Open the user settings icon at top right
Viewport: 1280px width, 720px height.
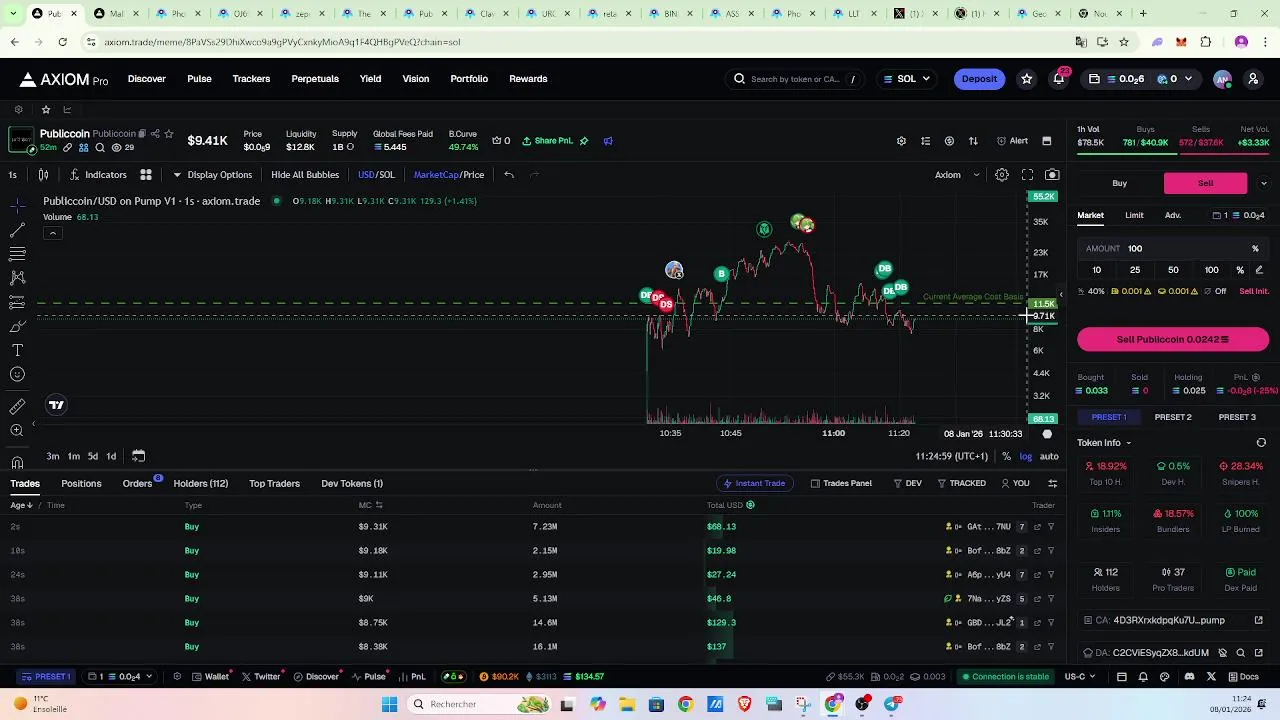(x=1253, y=79)
